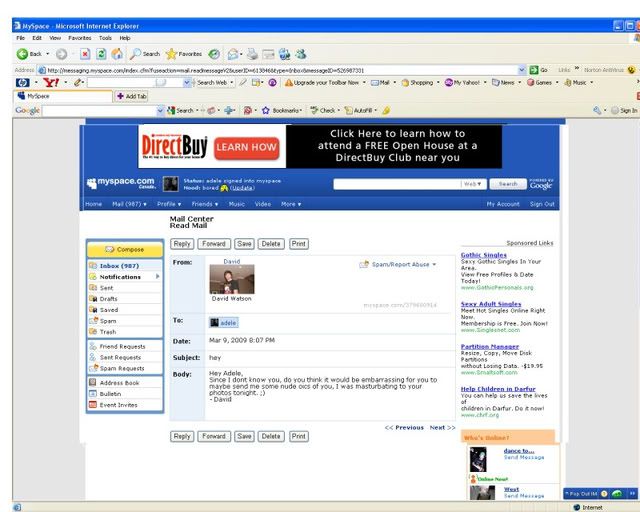Open the Back button history dropdown arrow

tap(47, 54)
